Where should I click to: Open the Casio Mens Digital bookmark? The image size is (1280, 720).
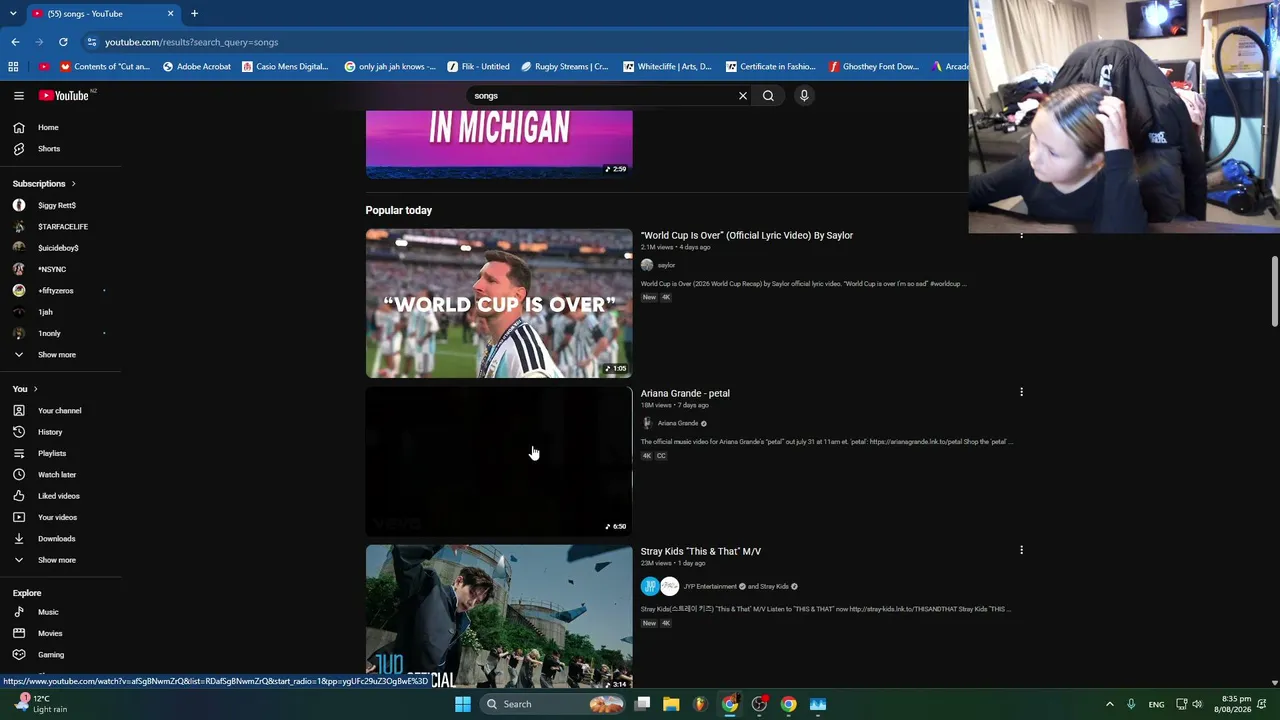point(285,67)
